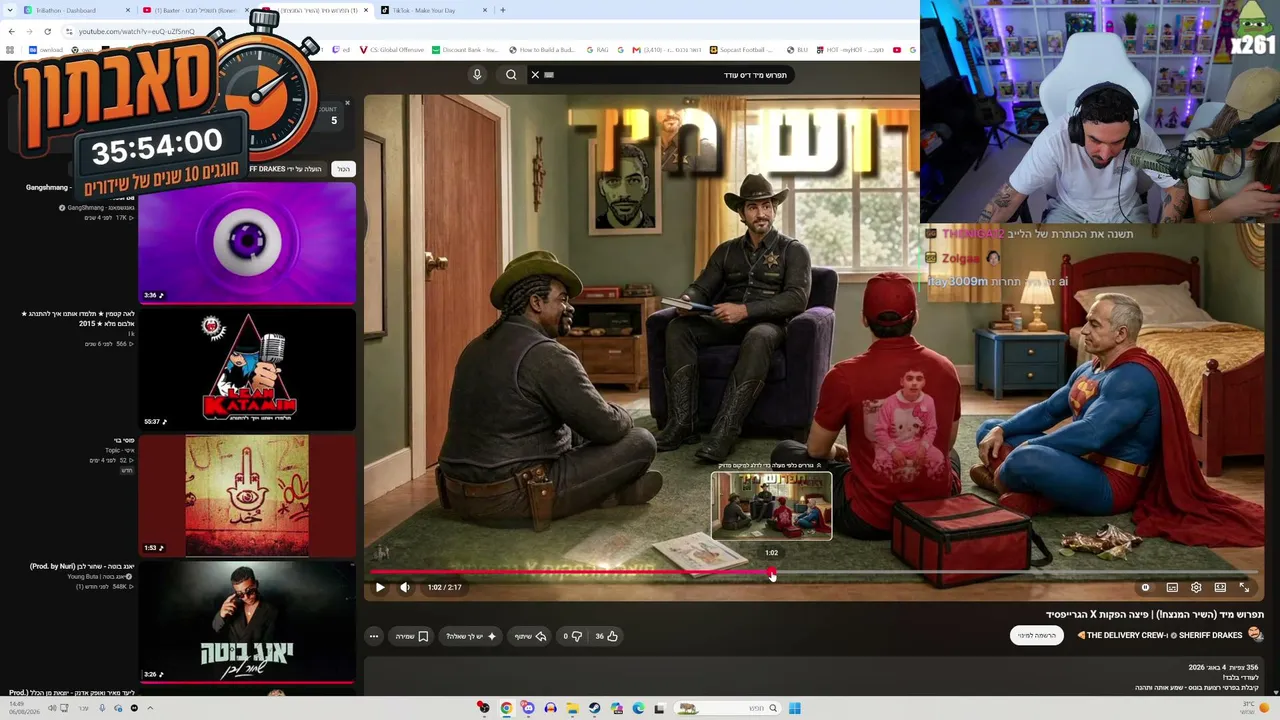Open the Leak Katamim video thumbnail
The image size is (1280, 720).
click(247, 369)
